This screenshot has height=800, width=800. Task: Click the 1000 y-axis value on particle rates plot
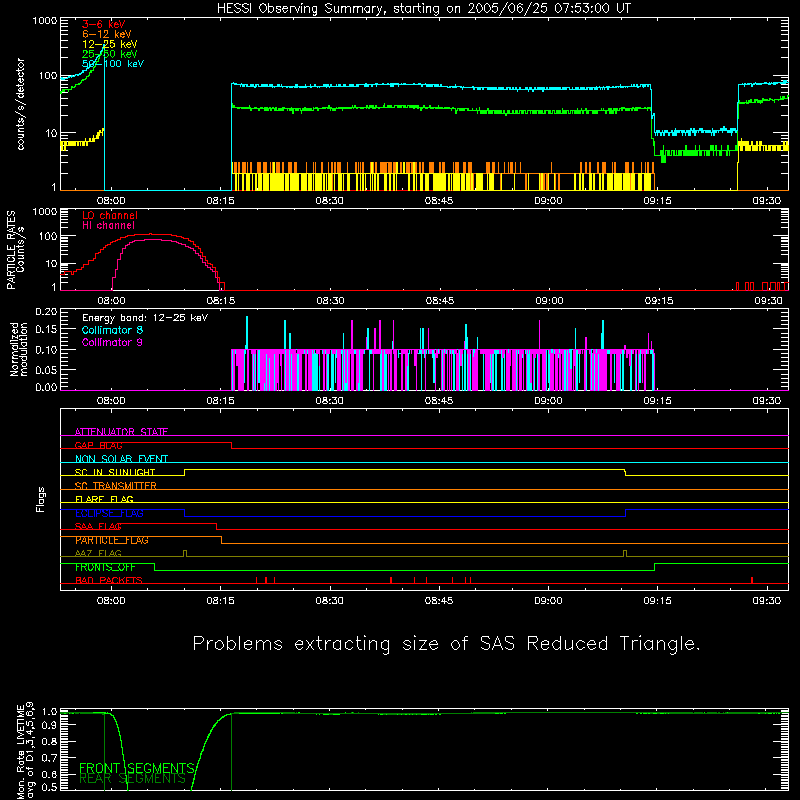click(x=45, y=212)
